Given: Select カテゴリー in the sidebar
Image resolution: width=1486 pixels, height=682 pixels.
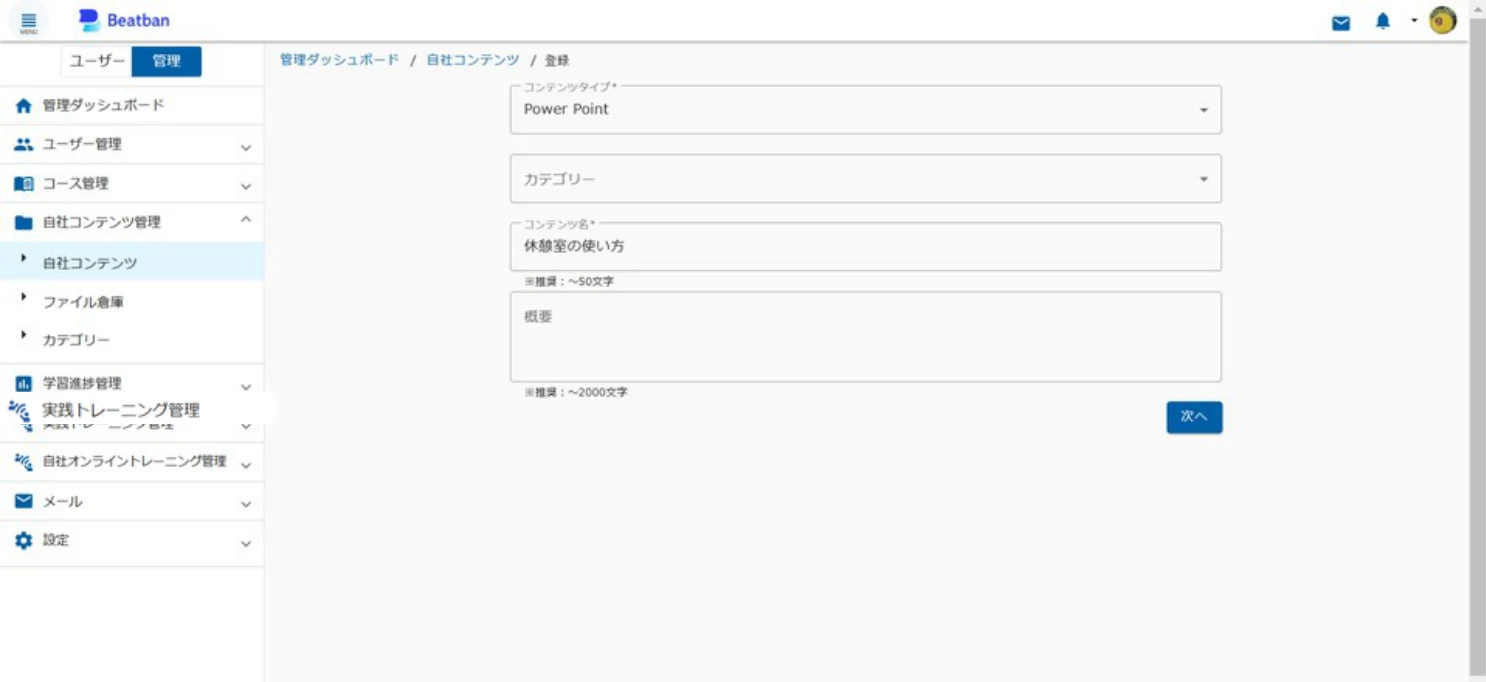Looking at the screenshot, I should click(x=132, y=340).
